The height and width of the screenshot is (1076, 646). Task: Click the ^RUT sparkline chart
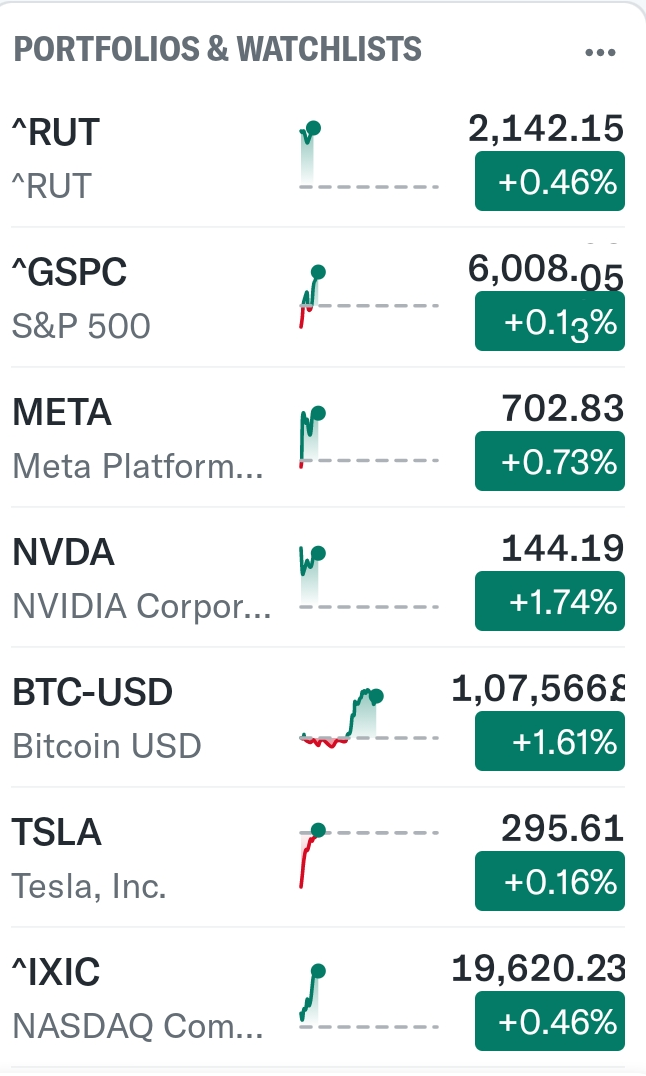368,157
